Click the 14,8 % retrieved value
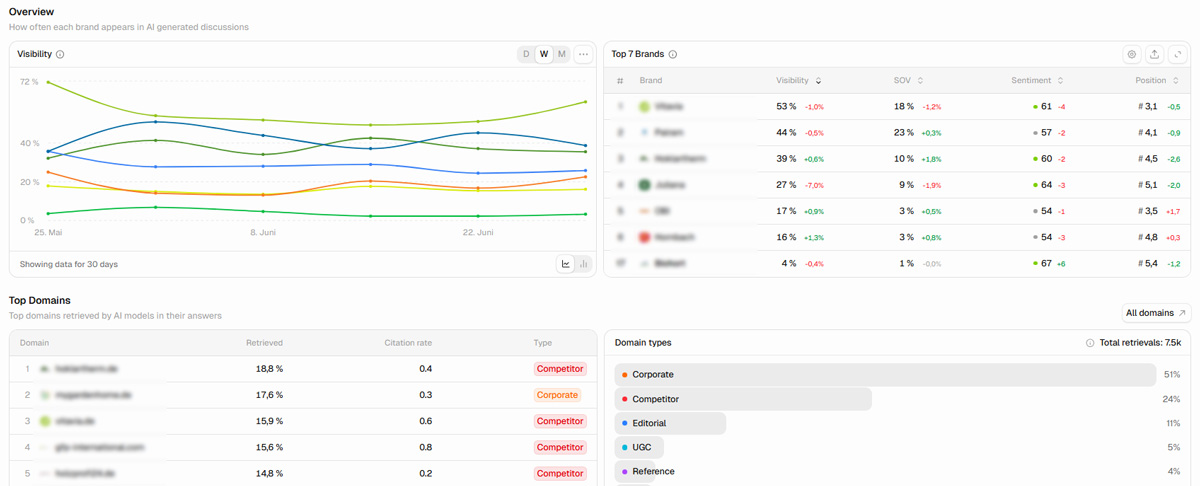The width and height of the screenshot is (1200, 486). click(x=269, y=473)
